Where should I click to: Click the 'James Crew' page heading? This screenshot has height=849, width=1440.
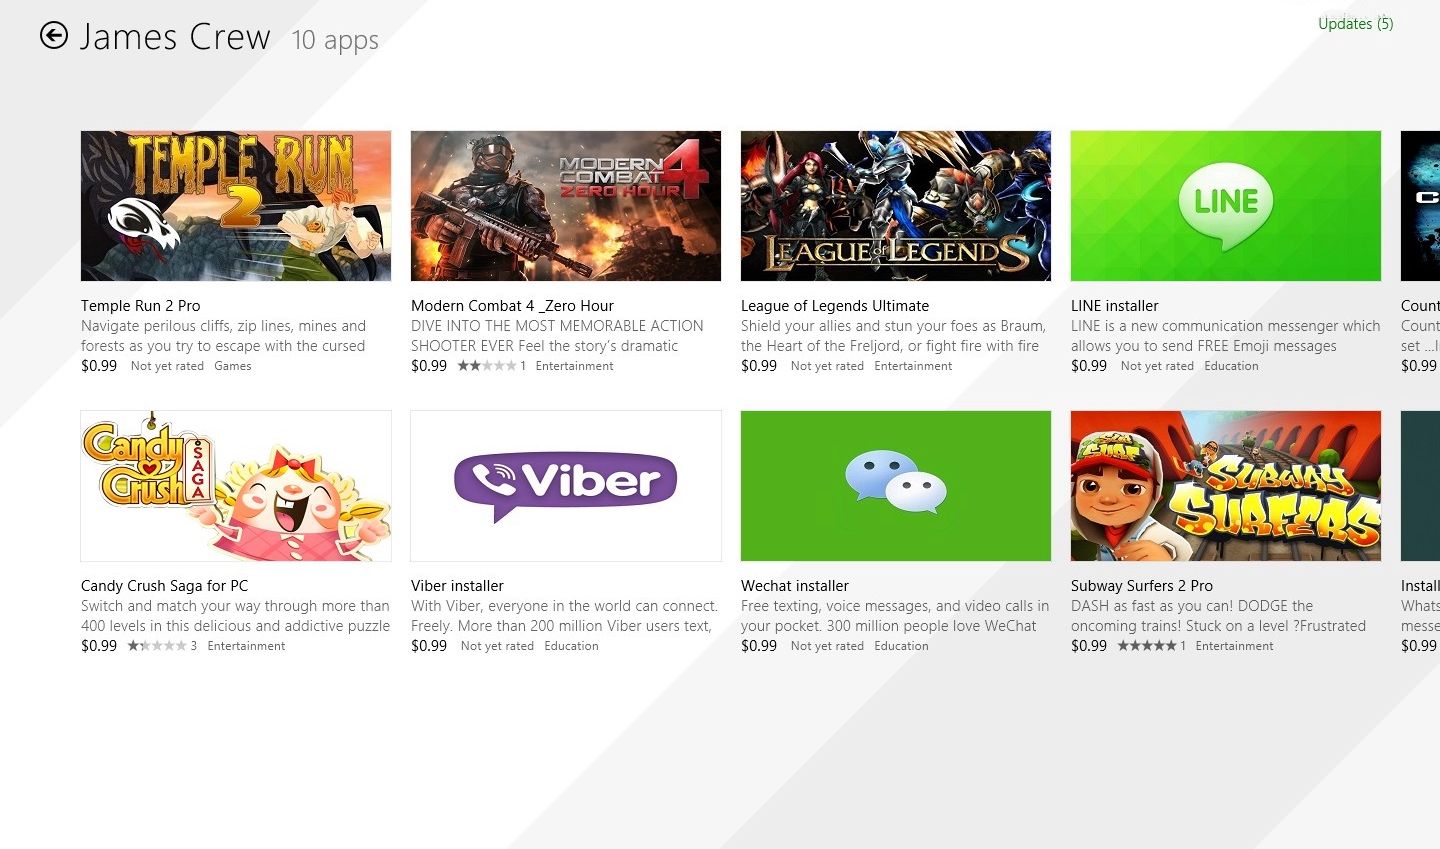pyautogui.click(x=175, y=38)
